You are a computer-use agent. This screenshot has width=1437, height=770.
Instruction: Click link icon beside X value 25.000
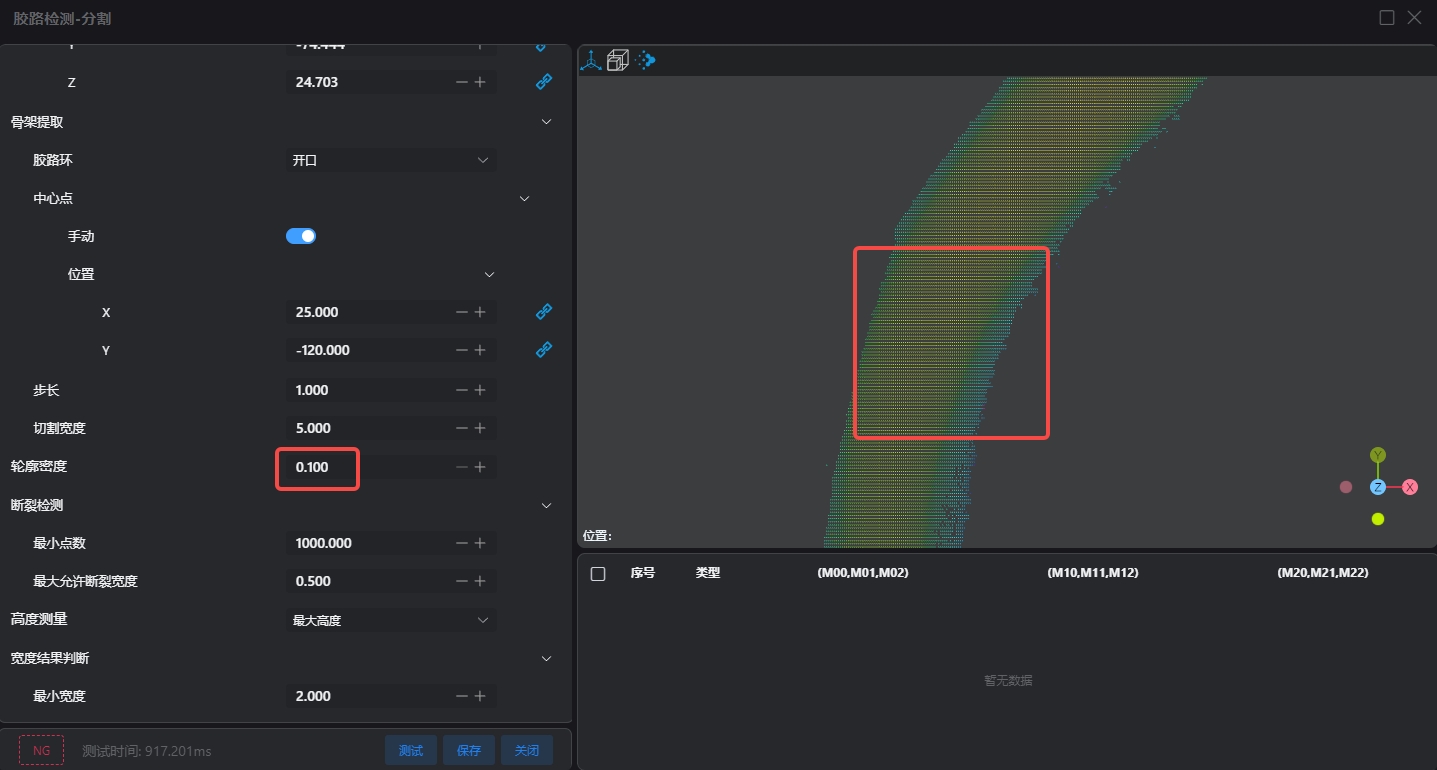[544, 312]
